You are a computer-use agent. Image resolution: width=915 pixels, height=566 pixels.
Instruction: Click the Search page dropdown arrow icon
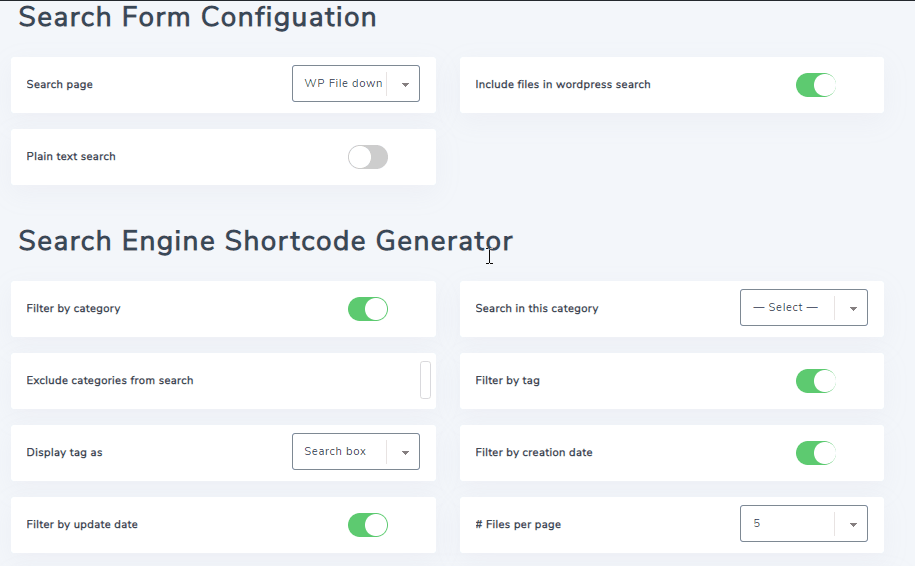pos(405,85)
